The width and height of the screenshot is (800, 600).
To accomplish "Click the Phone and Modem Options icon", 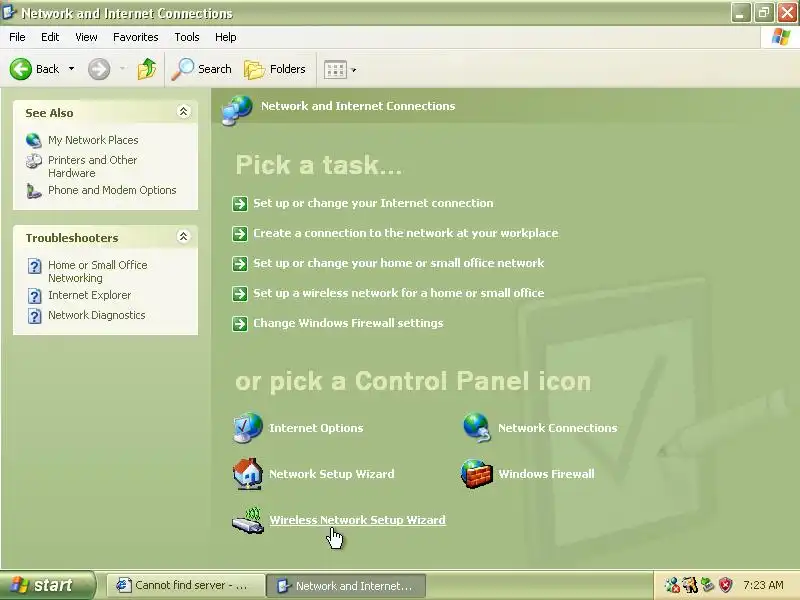I will [x=34, y=191].
